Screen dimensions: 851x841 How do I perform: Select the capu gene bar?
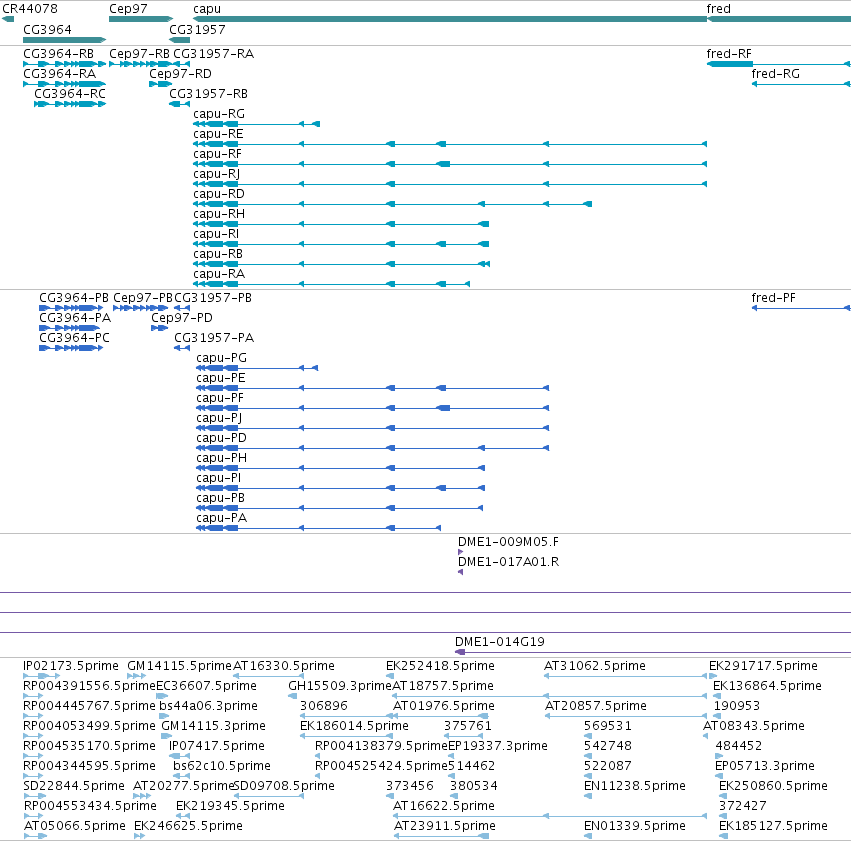(450, 19)
